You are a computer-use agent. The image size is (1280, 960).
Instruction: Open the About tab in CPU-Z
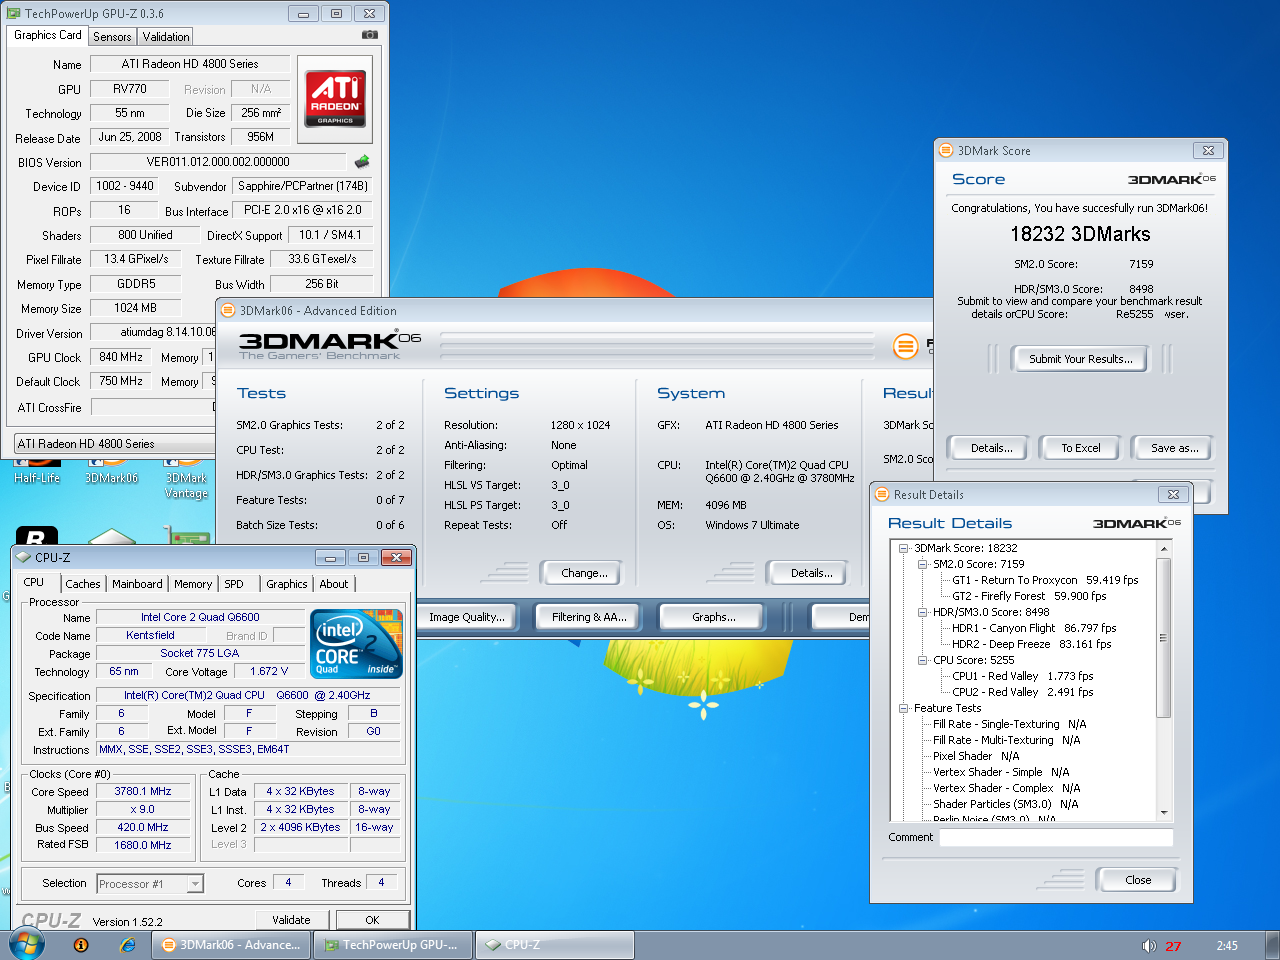coord(334,584)
